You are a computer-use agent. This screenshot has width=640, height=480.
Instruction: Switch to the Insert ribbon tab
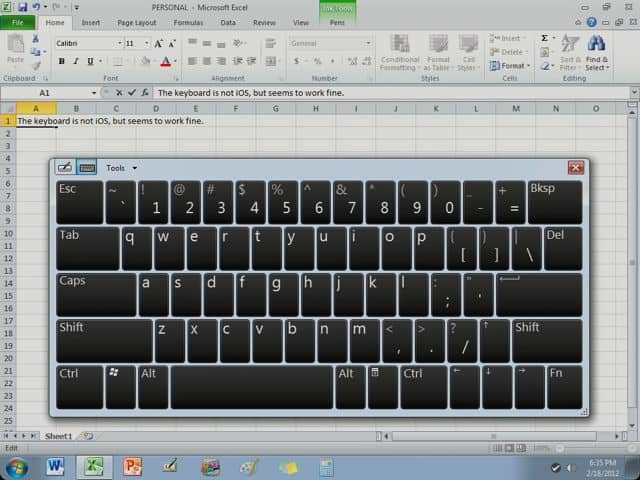(x=91, y=23)
